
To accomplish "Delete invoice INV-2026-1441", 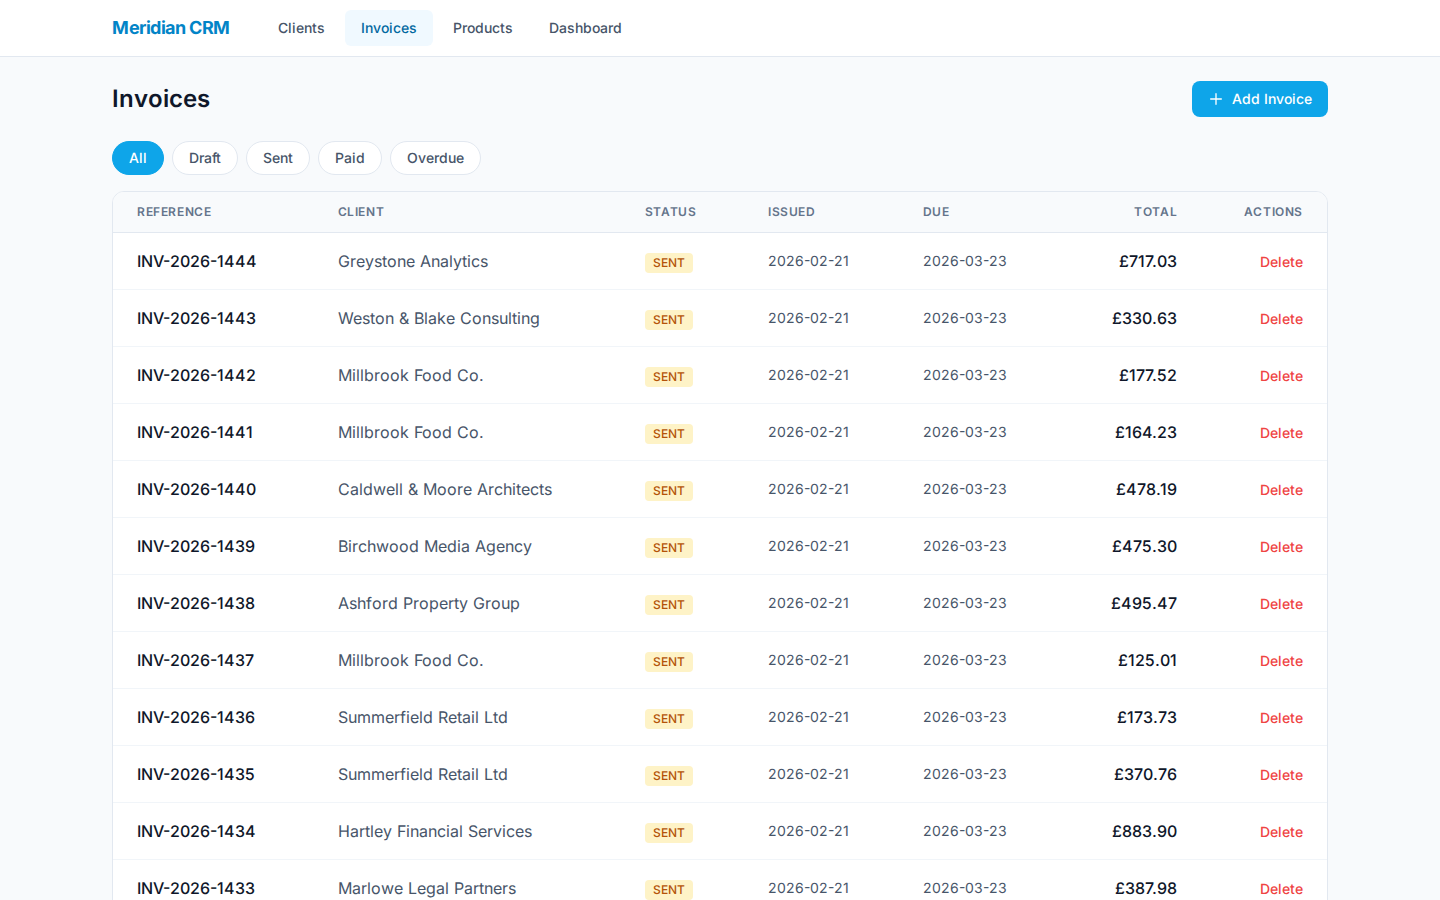I will 1281,433.
